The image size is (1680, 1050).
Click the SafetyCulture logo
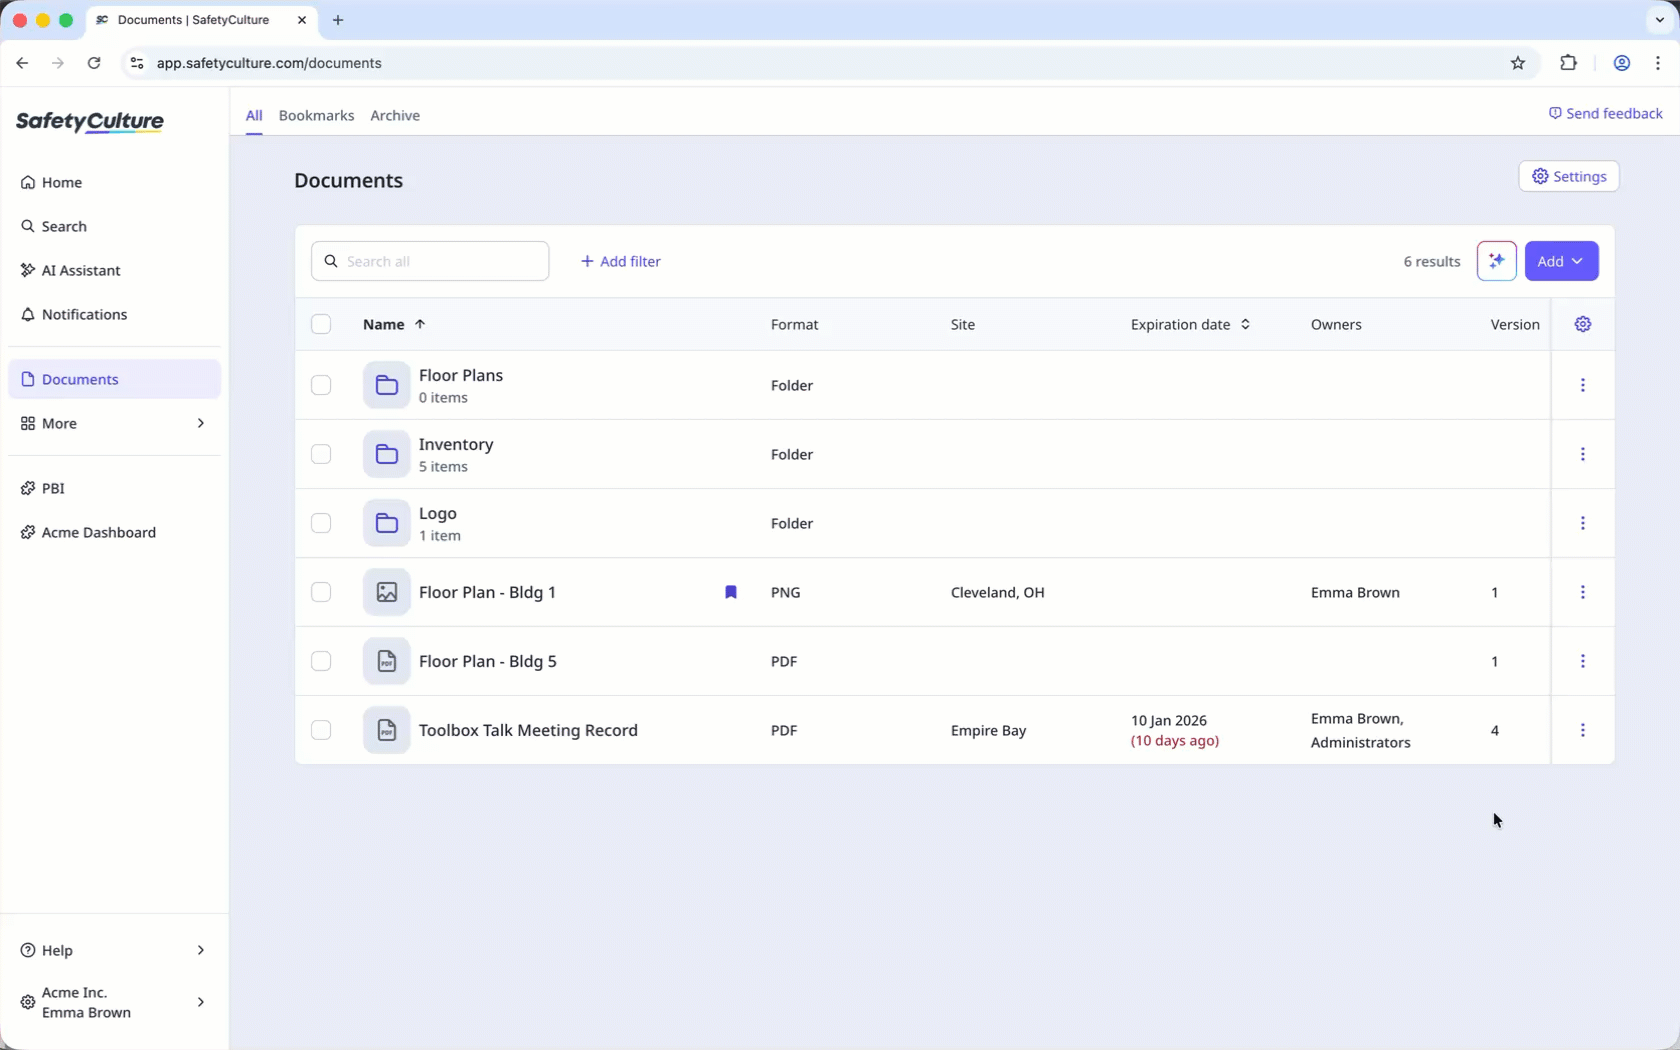[90, 122]
